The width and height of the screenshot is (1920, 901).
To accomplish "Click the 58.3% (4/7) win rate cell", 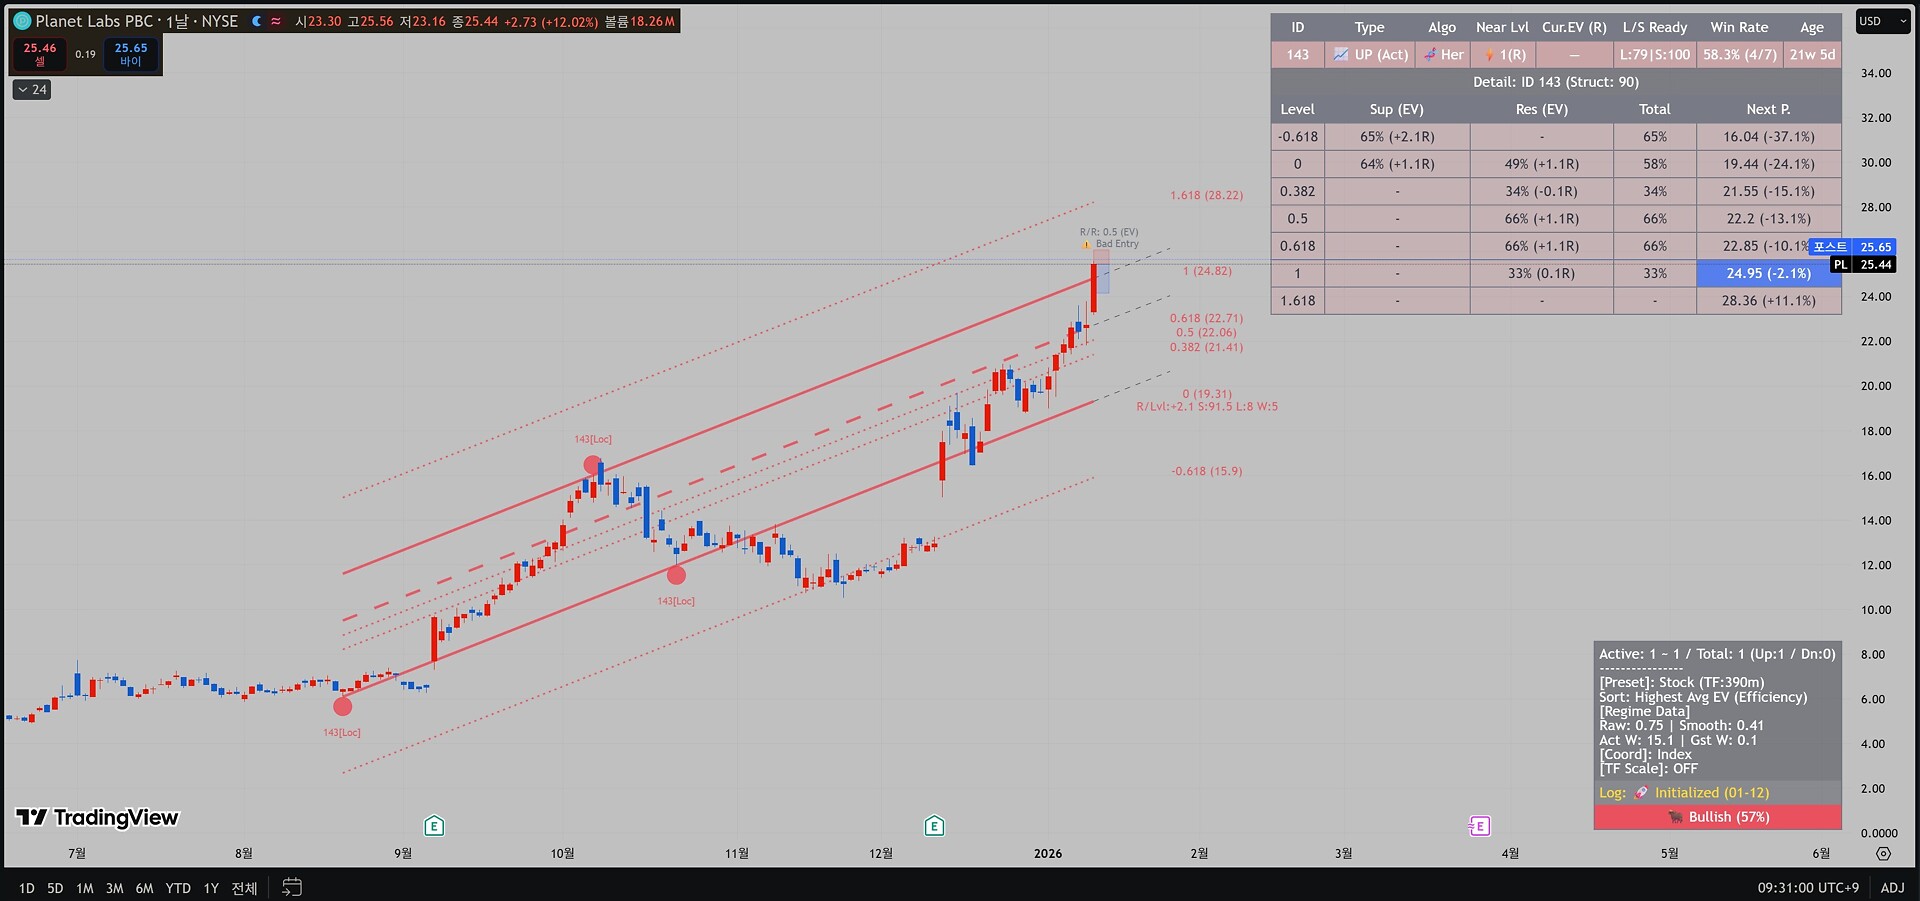I will pyautogui.click(x=1740, y=55).
